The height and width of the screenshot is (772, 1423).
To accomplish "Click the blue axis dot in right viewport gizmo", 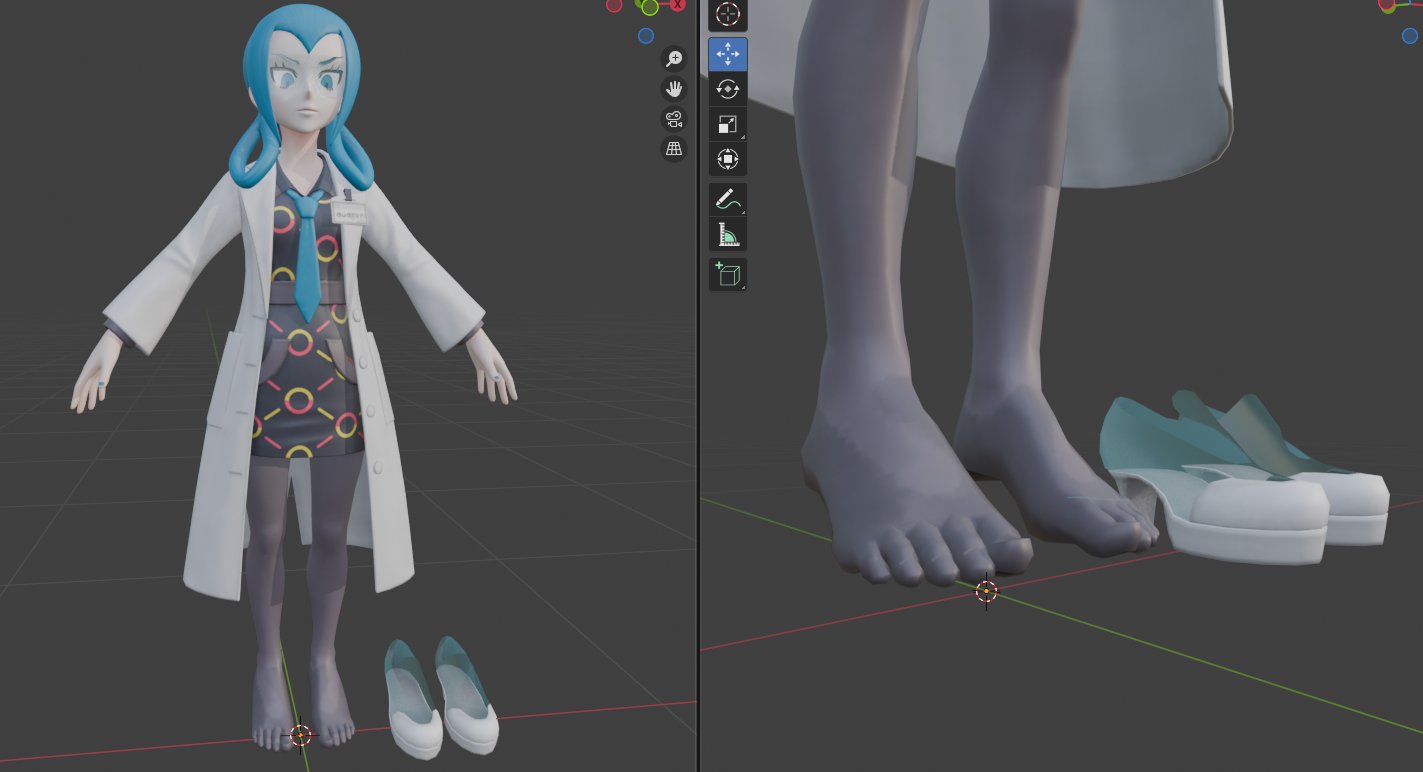I will [x=1410, y=36].
